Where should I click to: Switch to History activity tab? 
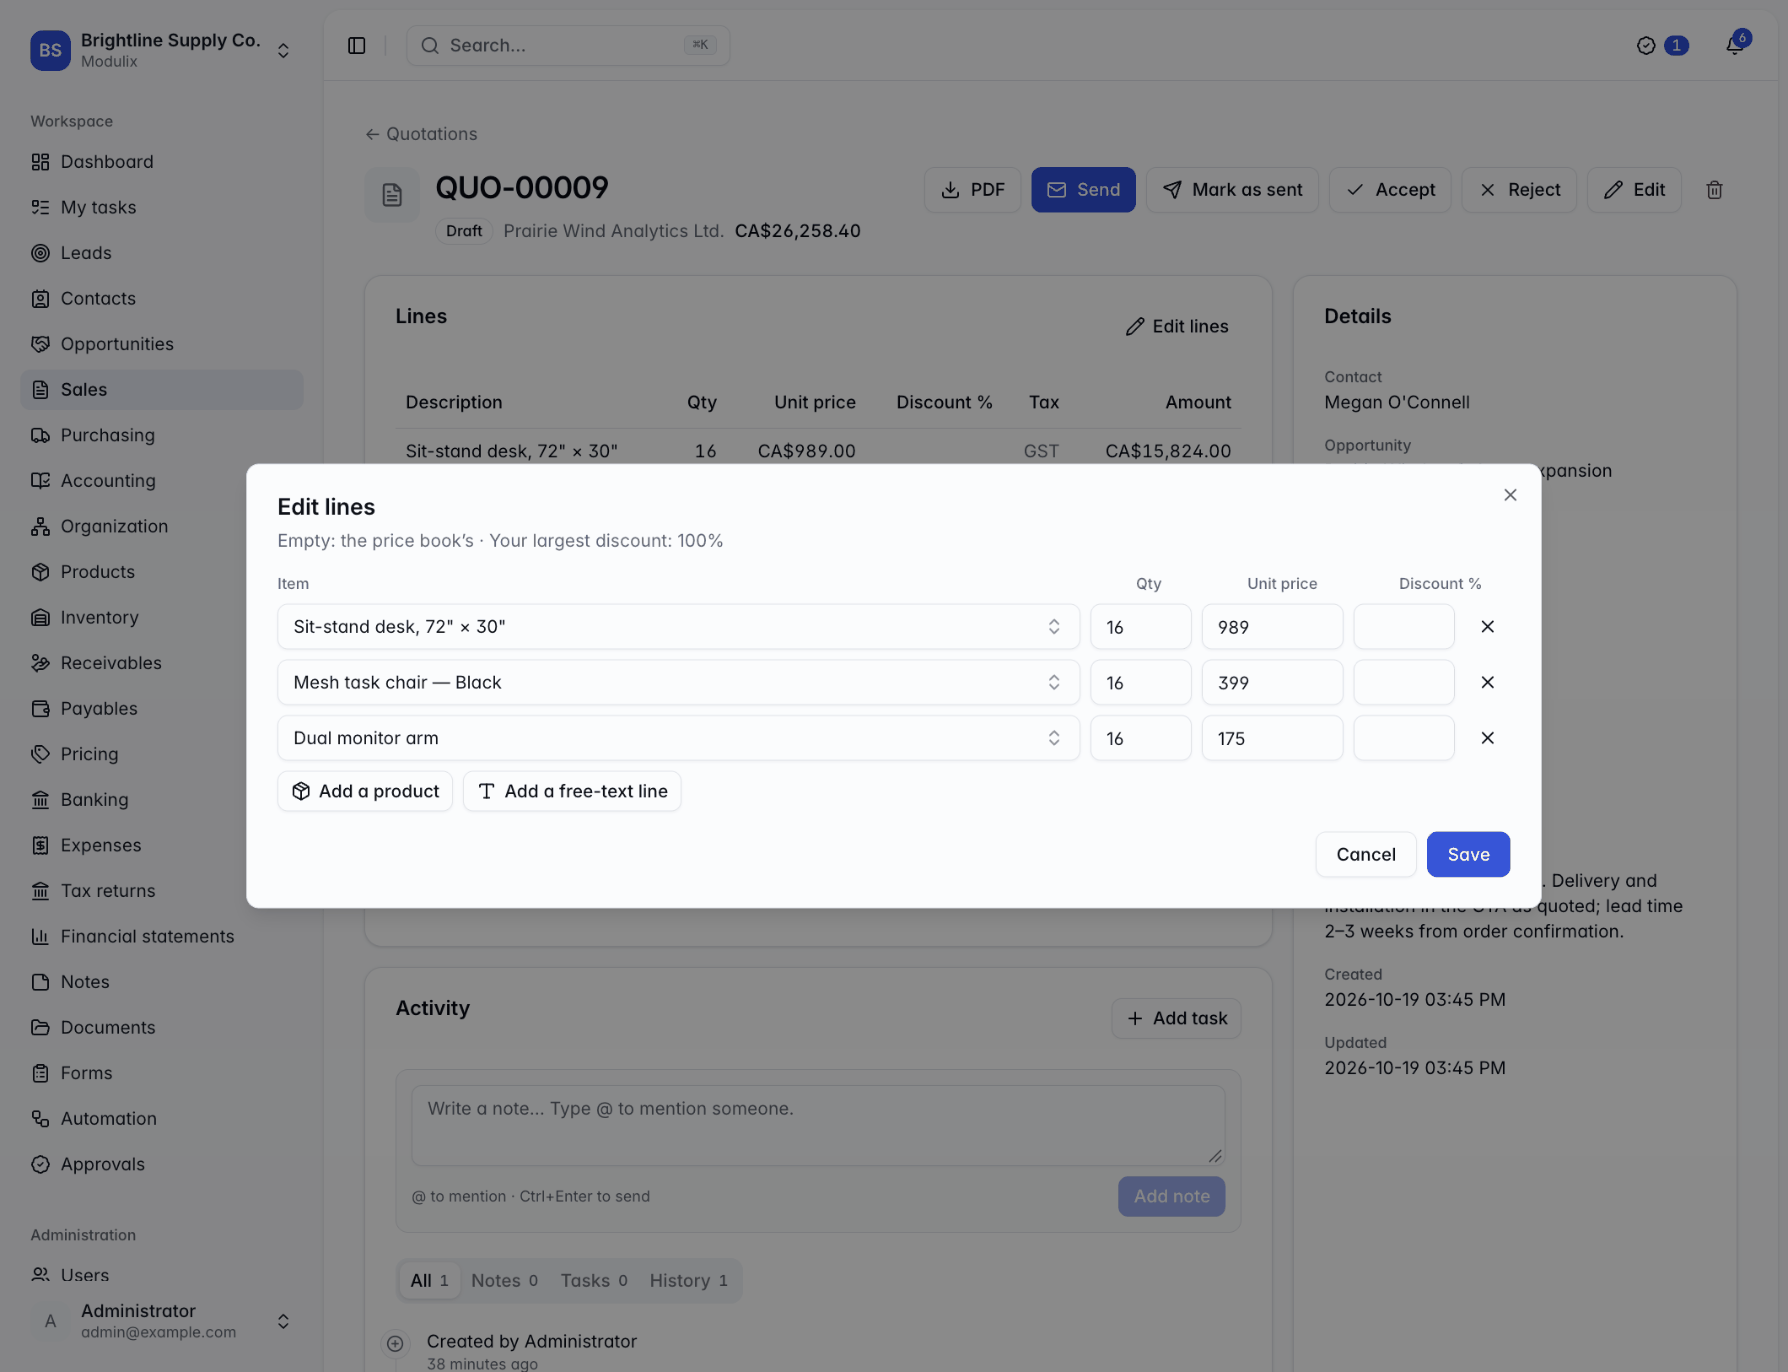point(688,1280)
